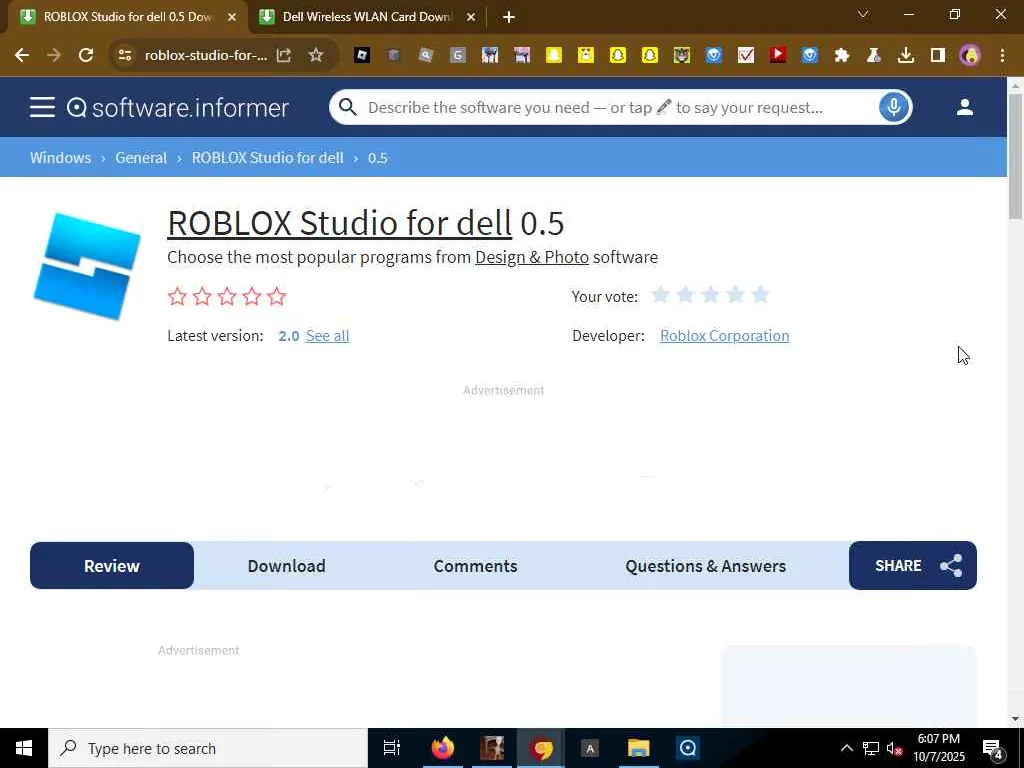
Task: Open the browser Downloads icon
Action: point(905,56)
